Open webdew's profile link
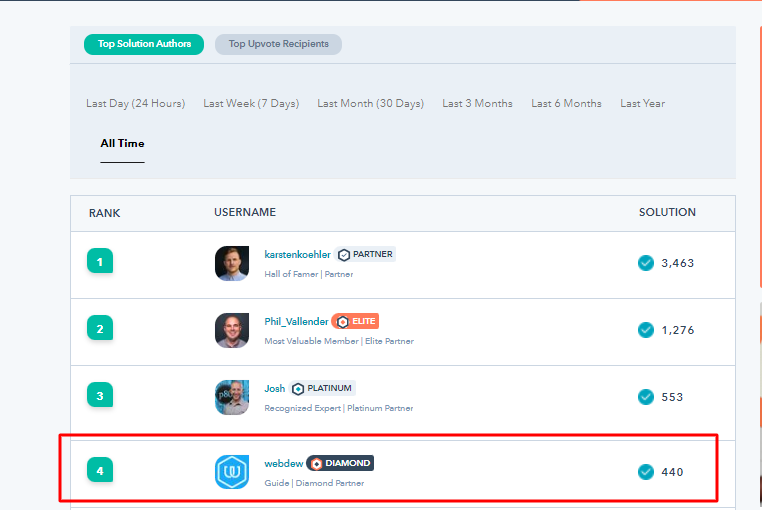Image resolution: width=762 pixels, height=510 pixels. [284, 463]
